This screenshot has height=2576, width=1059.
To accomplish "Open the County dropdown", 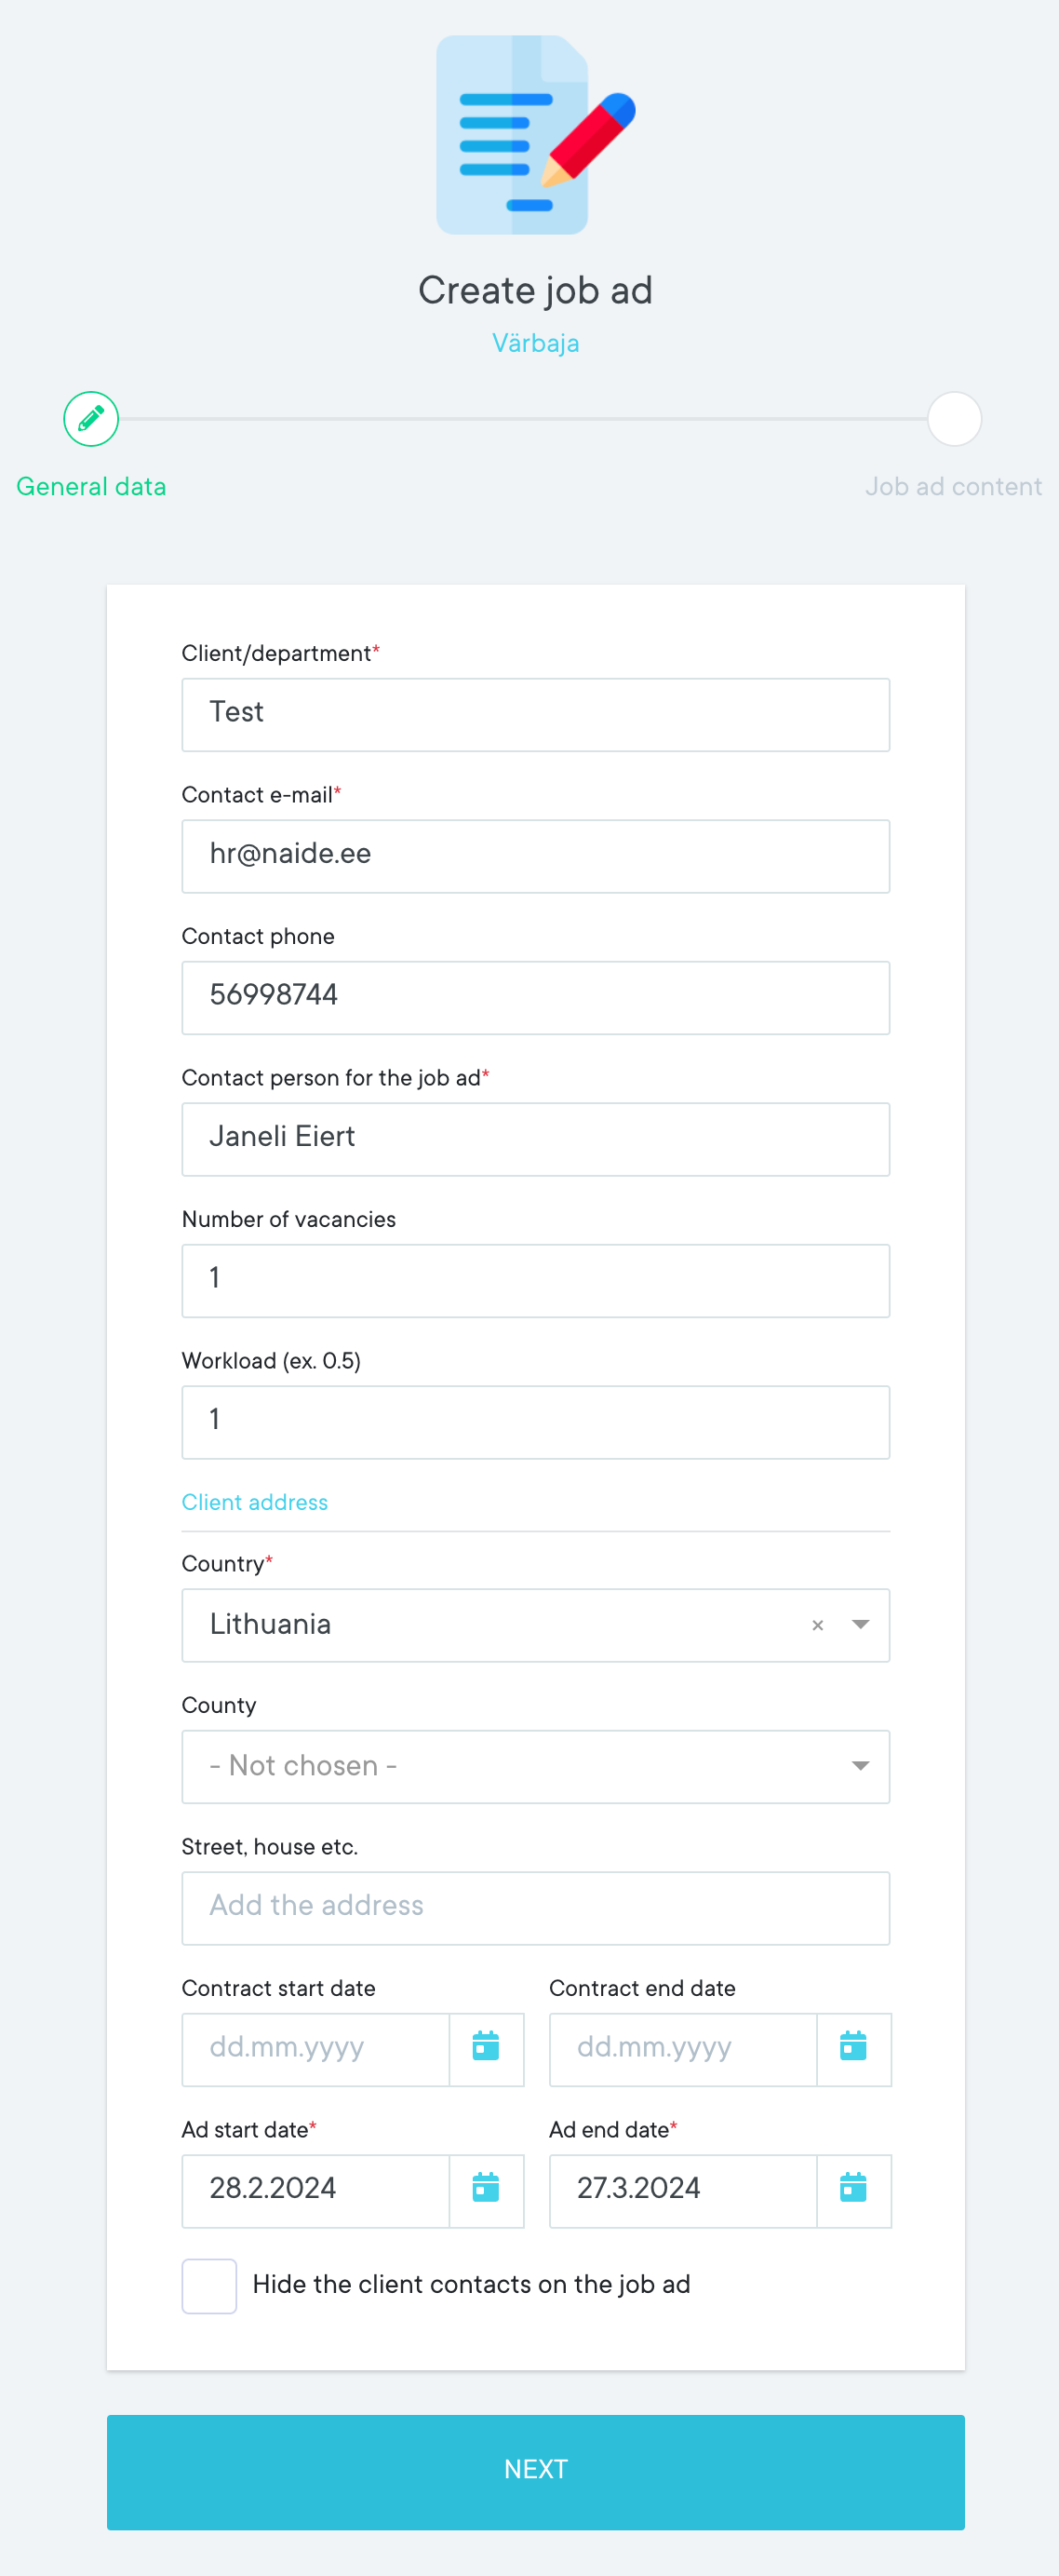I will (535, 1766).
